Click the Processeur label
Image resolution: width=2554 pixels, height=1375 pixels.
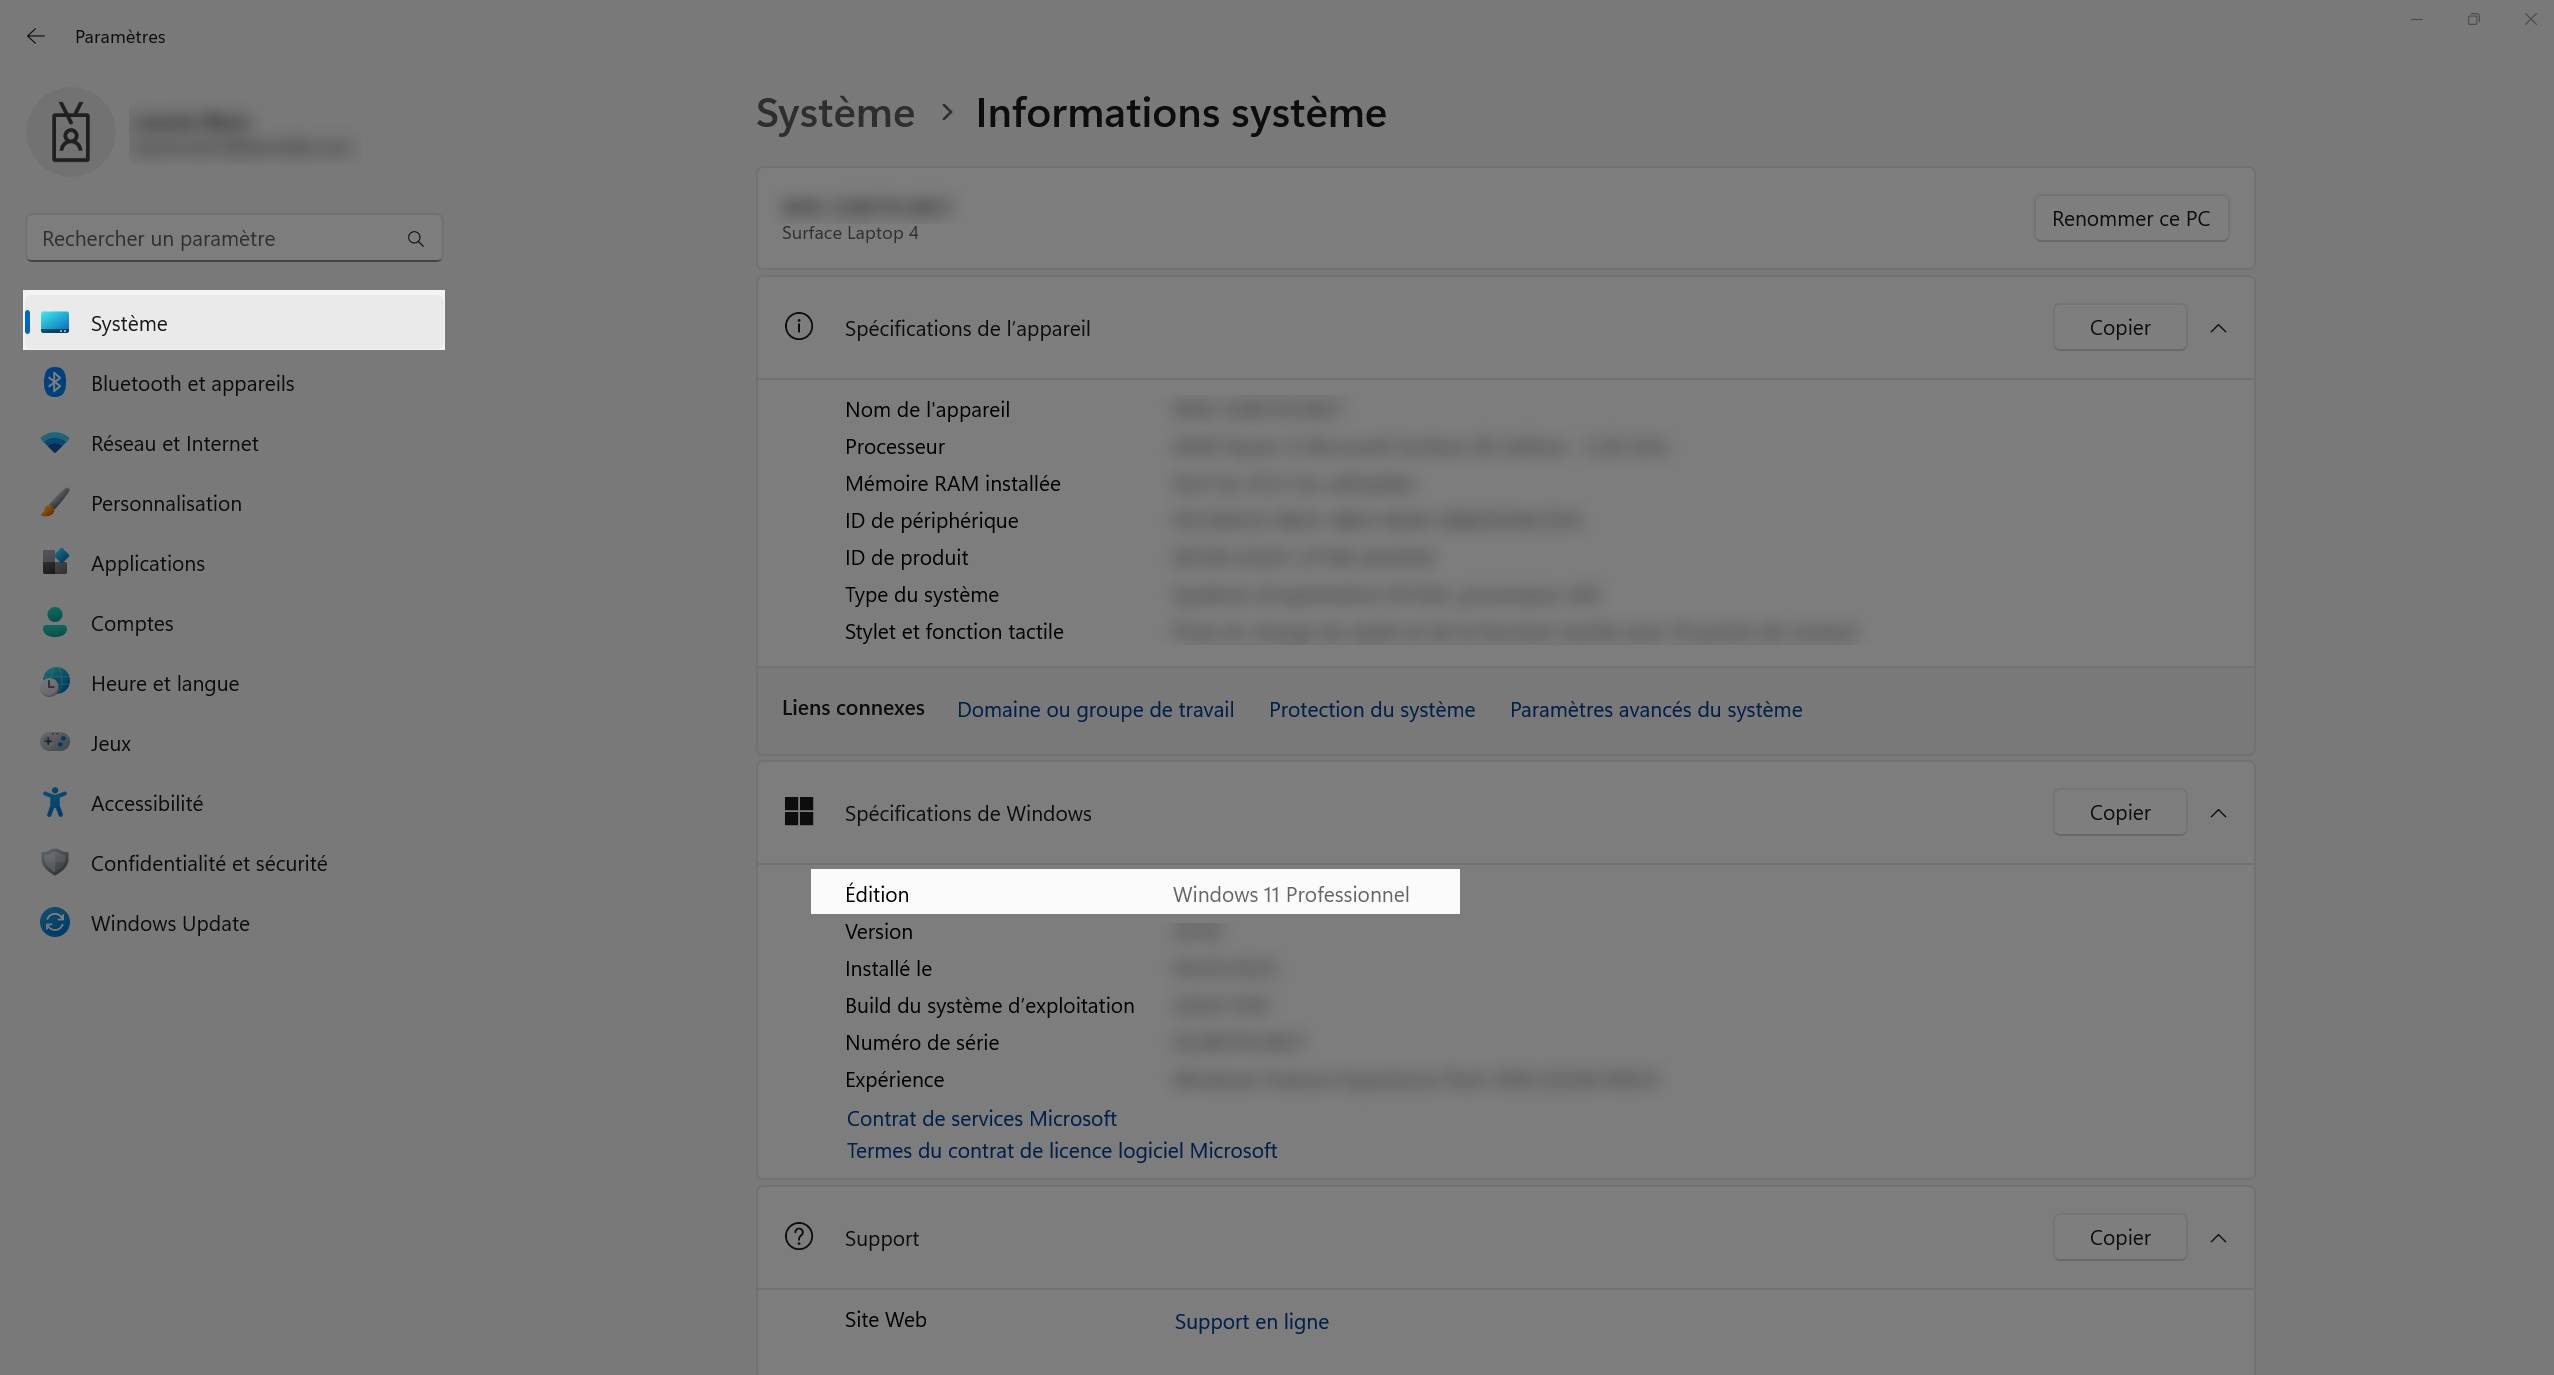coord(894,446)
